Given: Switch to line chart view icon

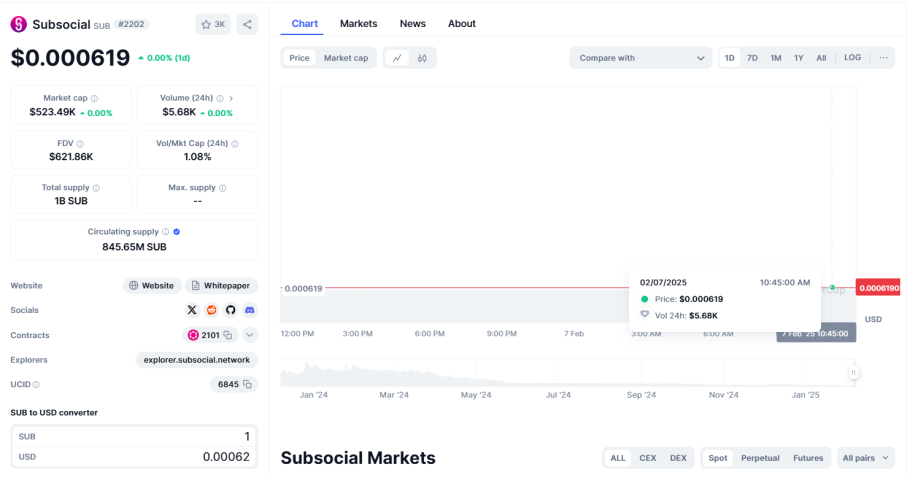Looking at the screenshot, I should click(397, 58).
